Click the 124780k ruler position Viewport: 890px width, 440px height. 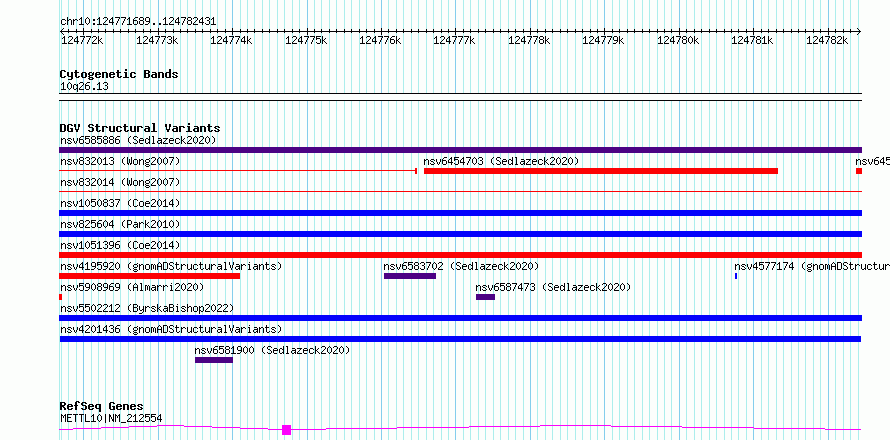[x=679, y=40]
